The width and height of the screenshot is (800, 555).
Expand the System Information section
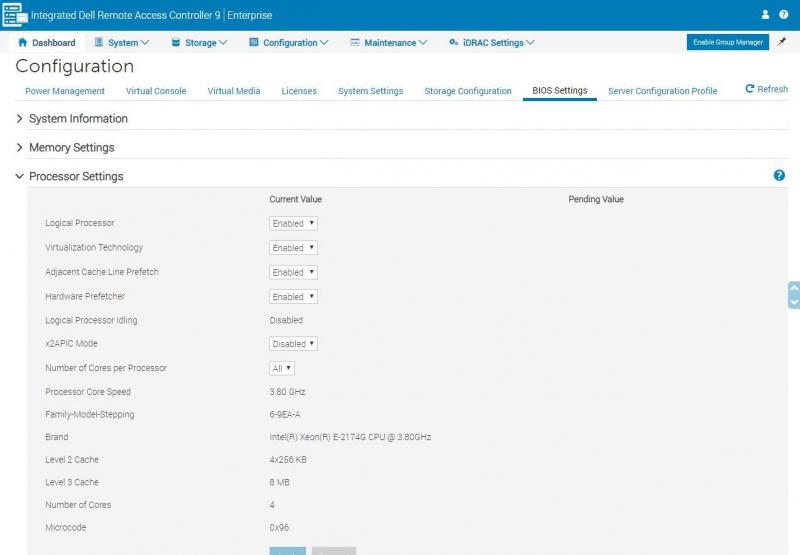(72, 118)
